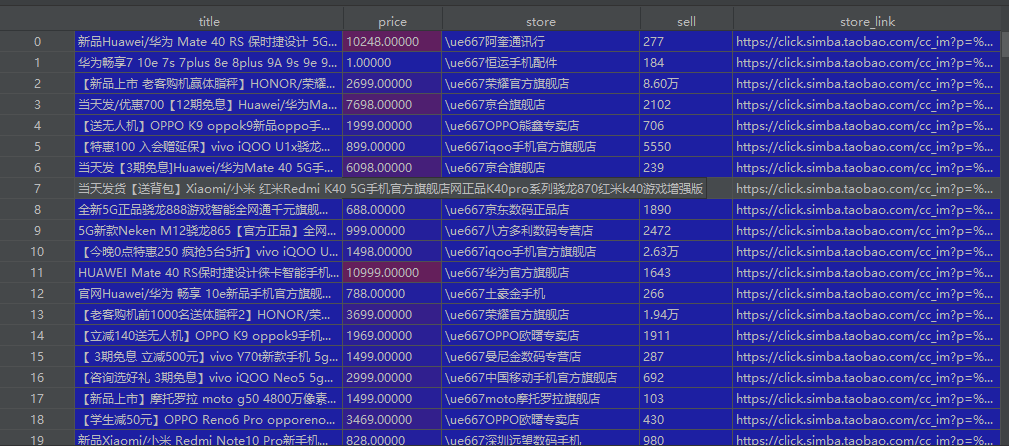Viewport: 1009px width, 446px height.
Task: Select row index 11
Action: click(37, 273)
